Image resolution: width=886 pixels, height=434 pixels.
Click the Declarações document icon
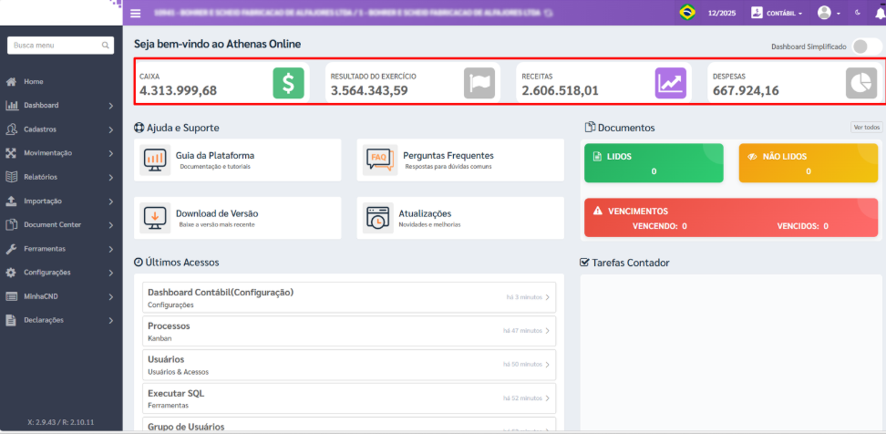[11, 320]
